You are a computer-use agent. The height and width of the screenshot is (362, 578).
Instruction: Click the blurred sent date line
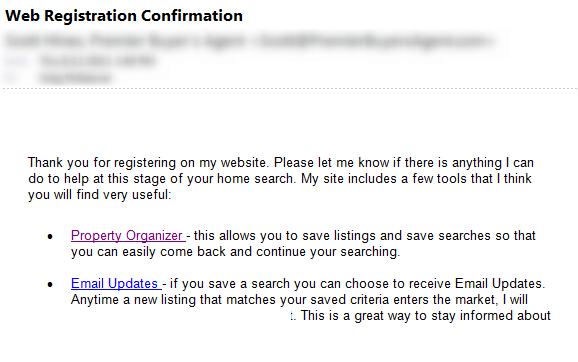[98, 60]
